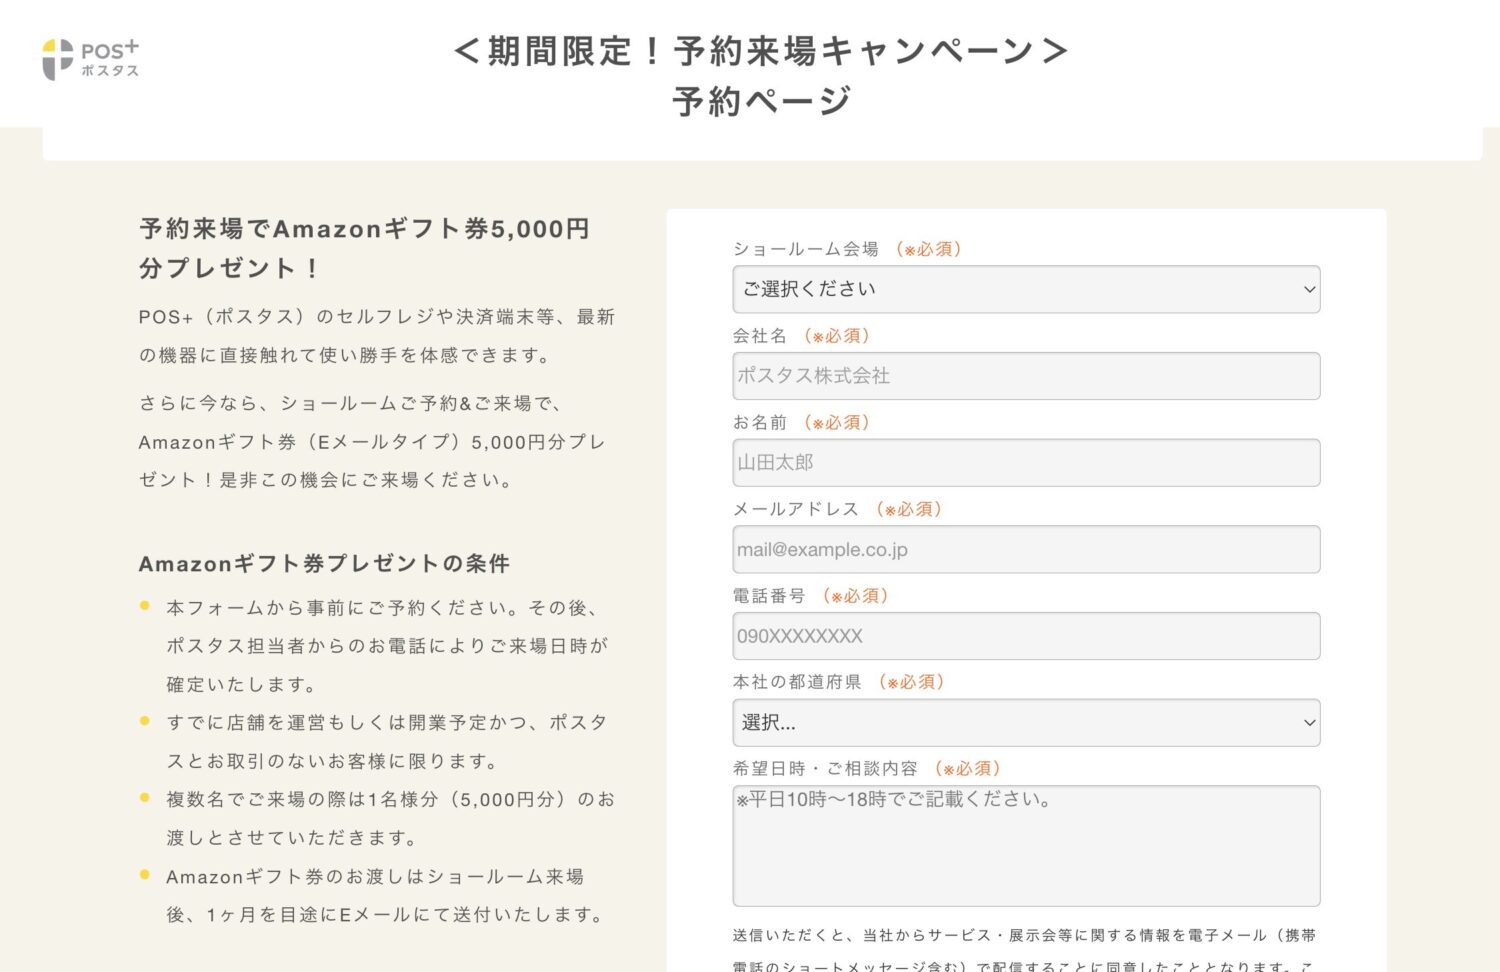Click the plus symbol in the POS+ logo

tap(131, 47)
